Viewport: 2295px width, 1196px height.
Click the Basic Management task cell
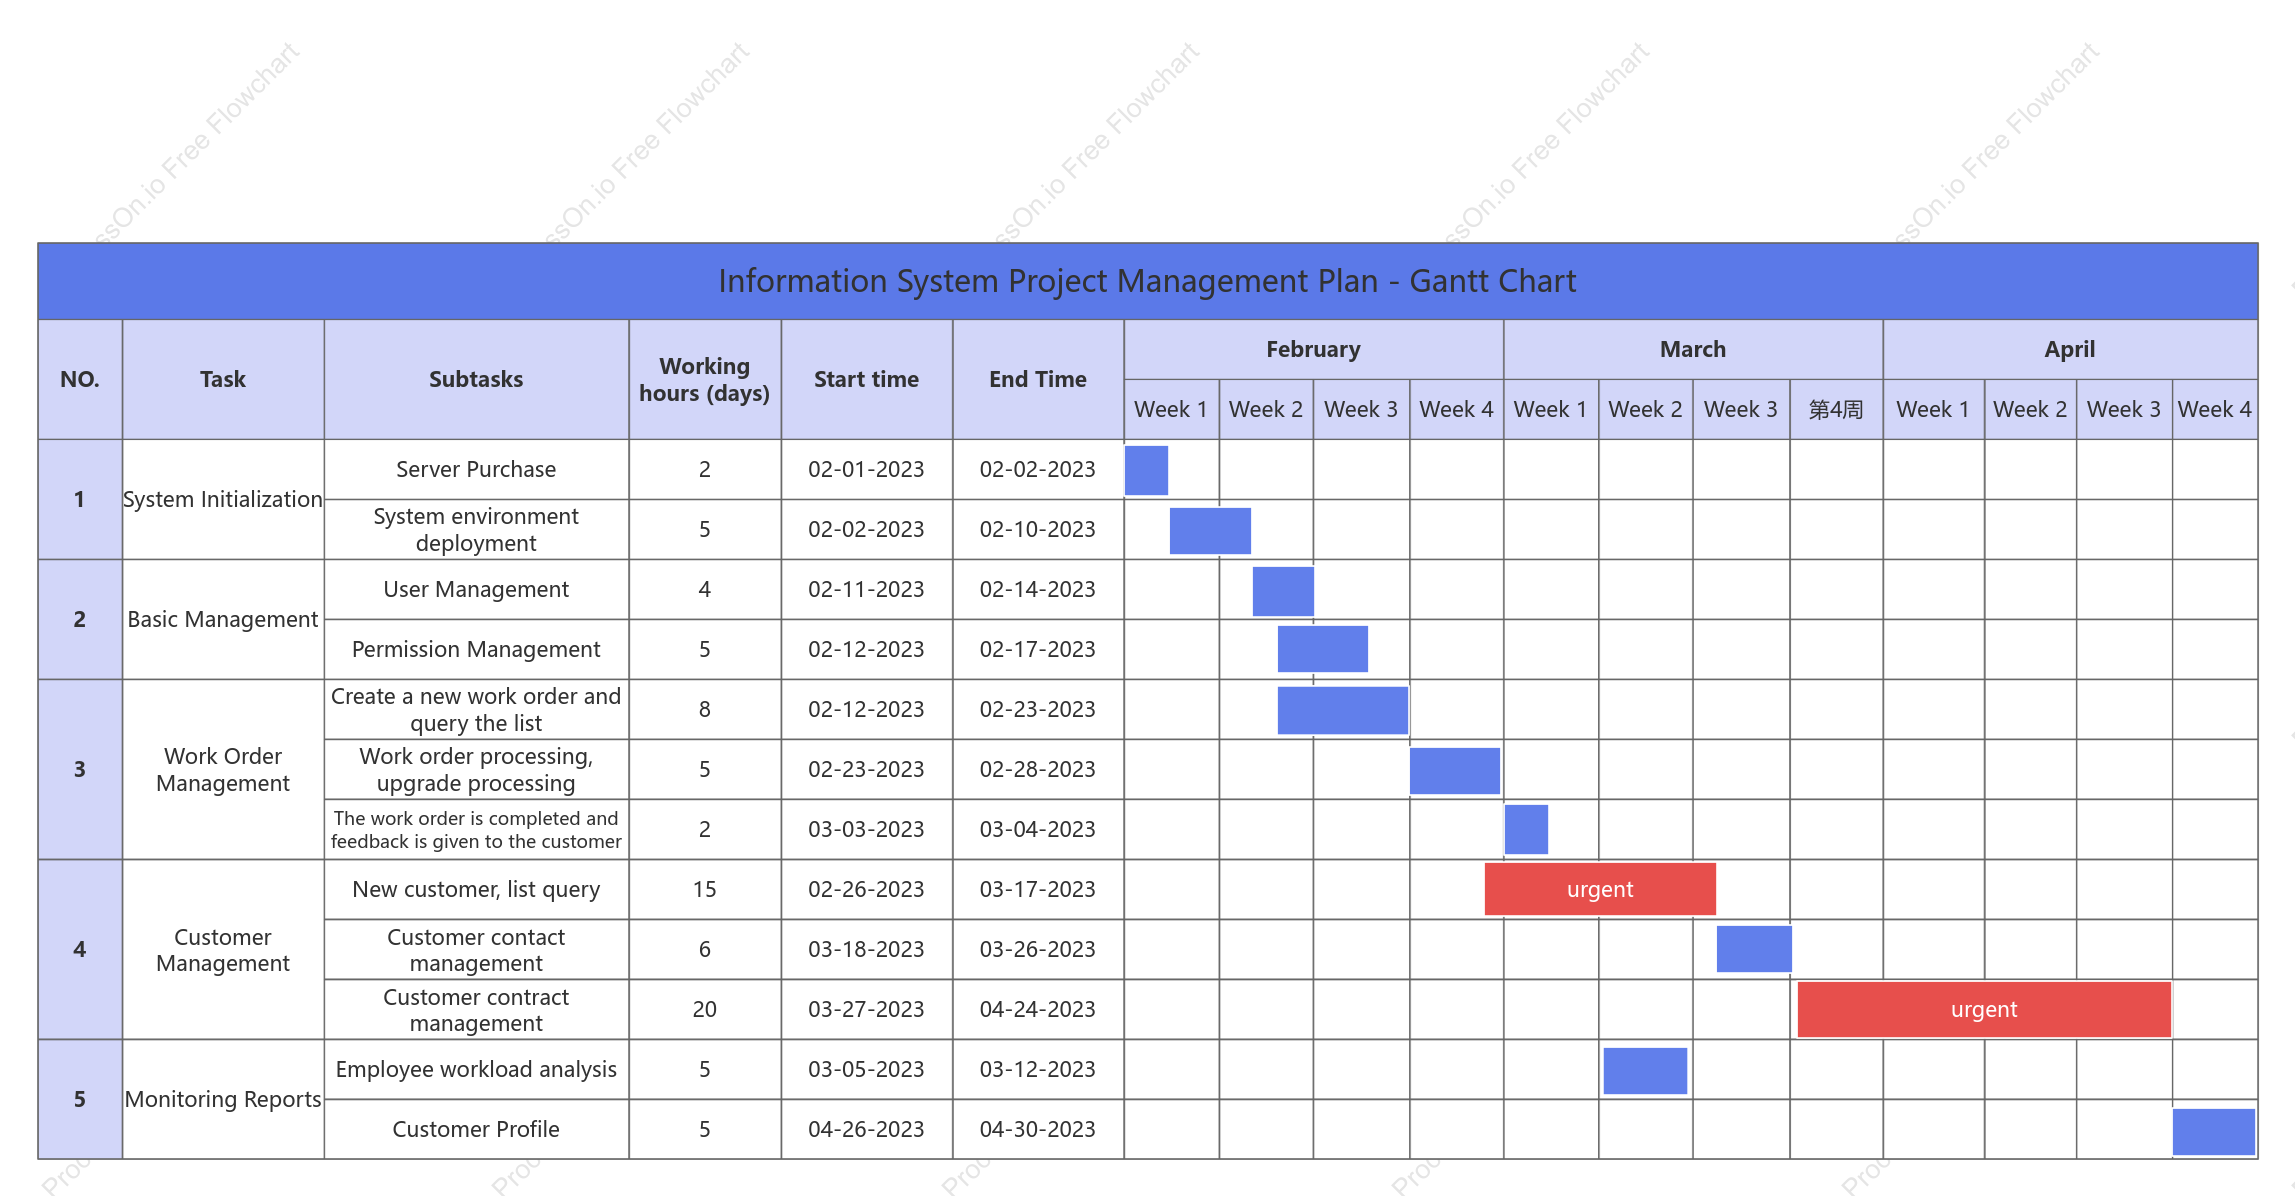[223, 619]
